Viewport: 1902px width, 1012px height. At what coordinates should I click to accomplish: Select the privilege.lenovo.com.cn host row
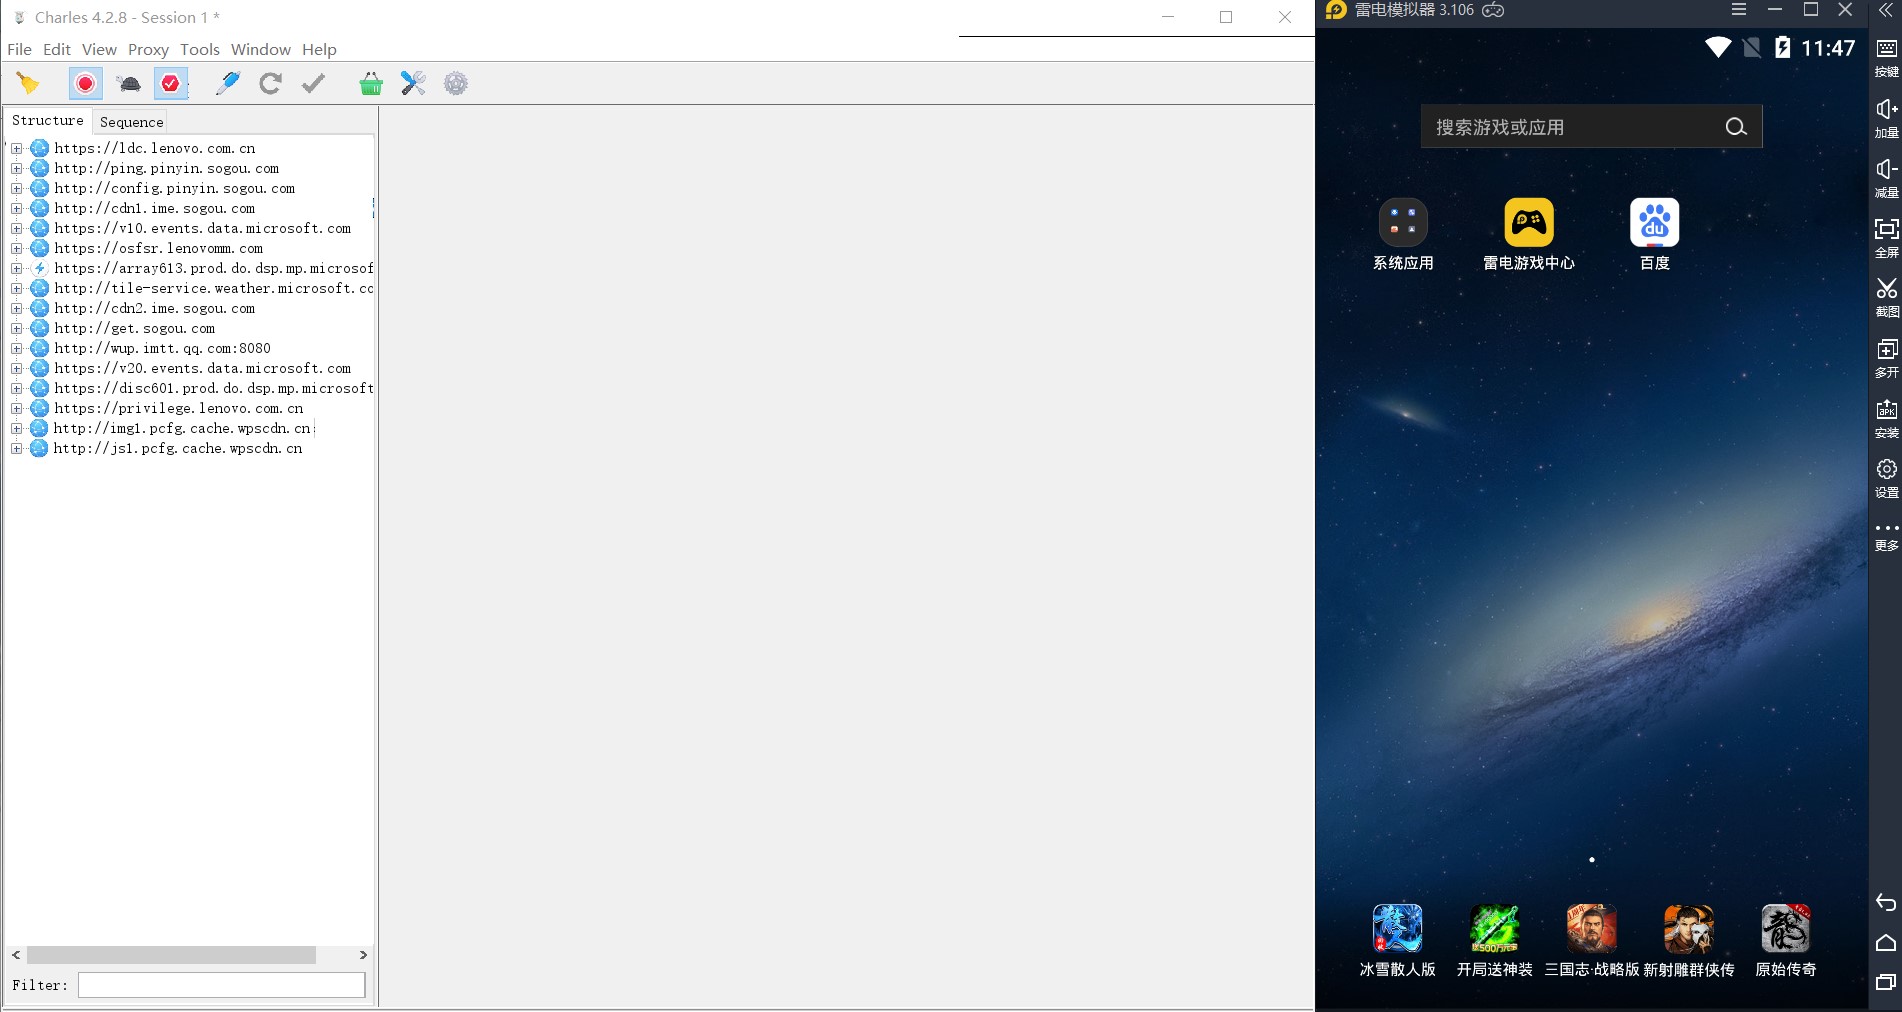click(178, 408)
